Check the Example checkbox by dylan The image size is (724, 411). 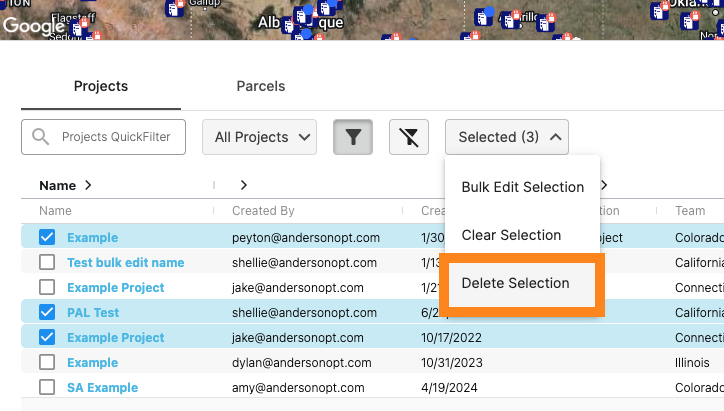(x=47, y=362)
